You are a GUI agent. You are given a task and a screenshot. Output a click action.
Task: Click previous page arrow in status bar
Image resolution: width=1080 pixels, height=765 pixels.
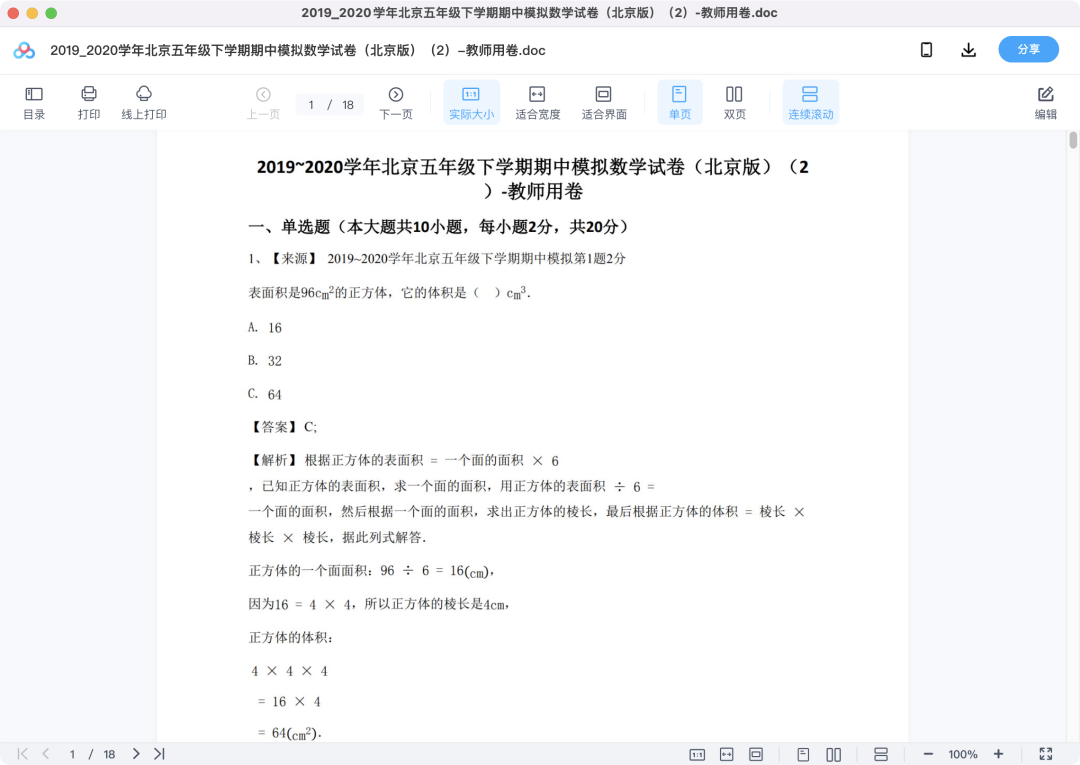(x=46, y=754)
